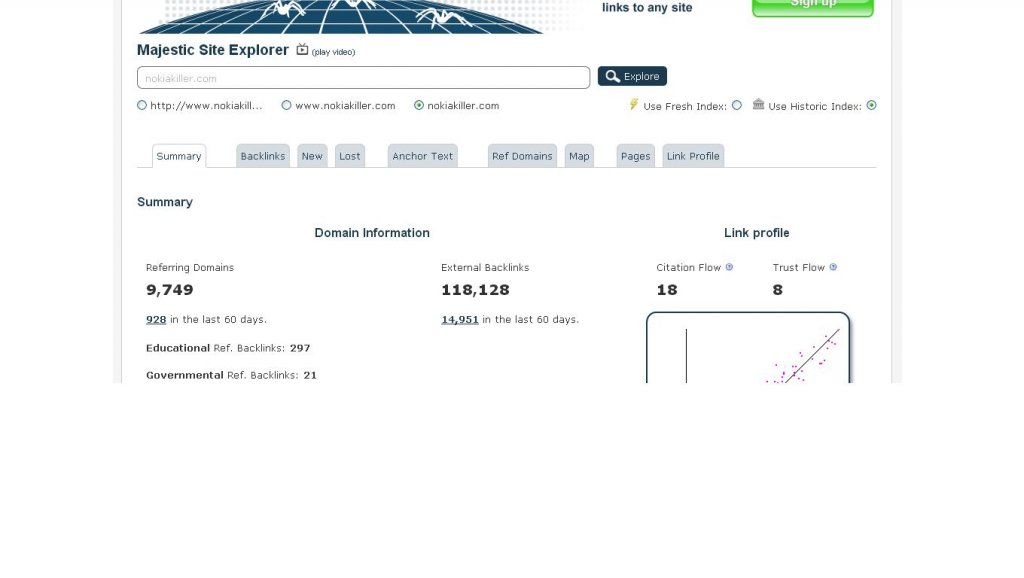
Task: Click the 9,749 referring domains value
Action: coord(170,290)
